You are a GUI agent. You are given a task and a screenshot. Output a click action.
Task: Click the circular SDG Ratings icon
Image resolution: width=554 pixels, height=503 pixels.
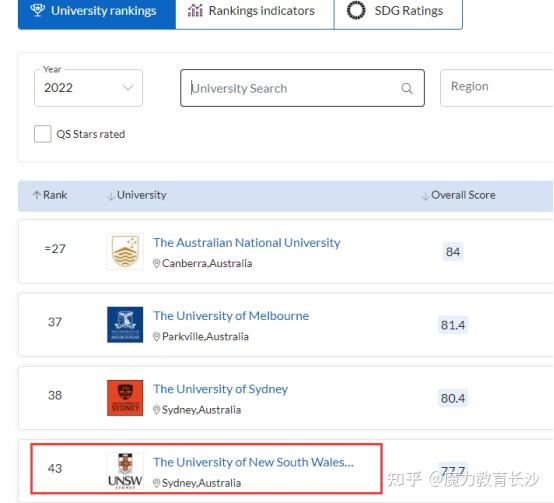point(356,10)
